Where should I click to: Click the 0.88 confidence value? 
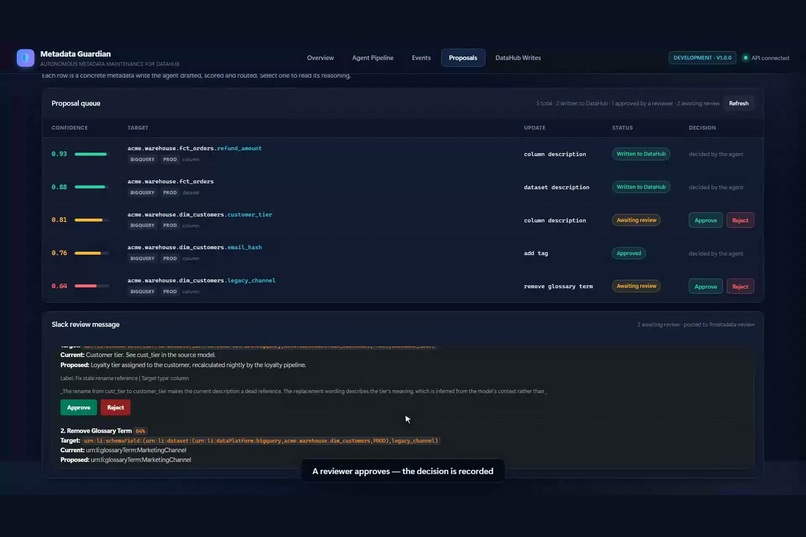(59, 187)
